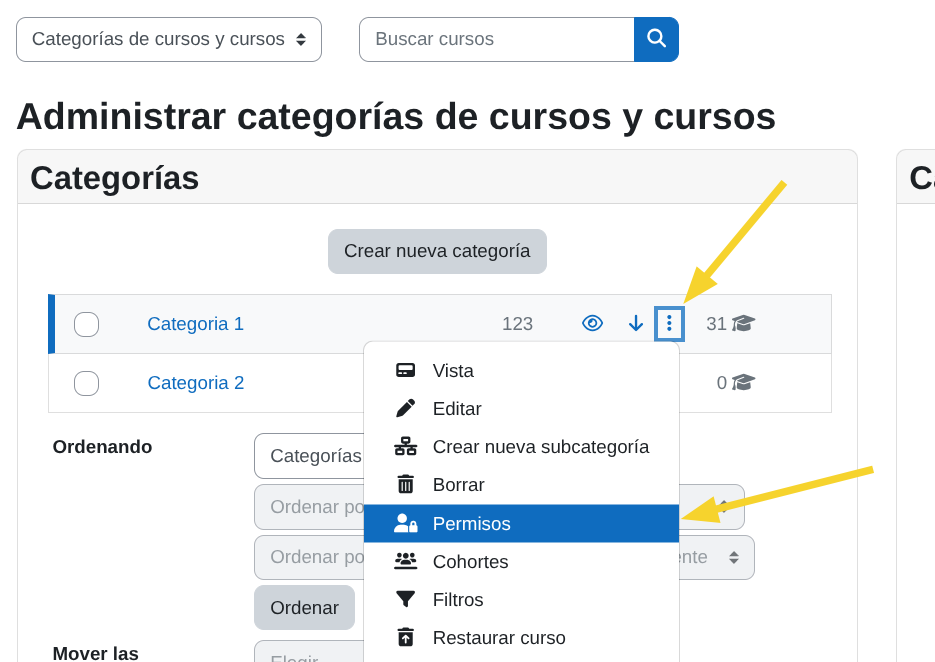This screenshot has height=662, width=935.
Task: Check the Categoria 1 checkbox
Action: 86,323
